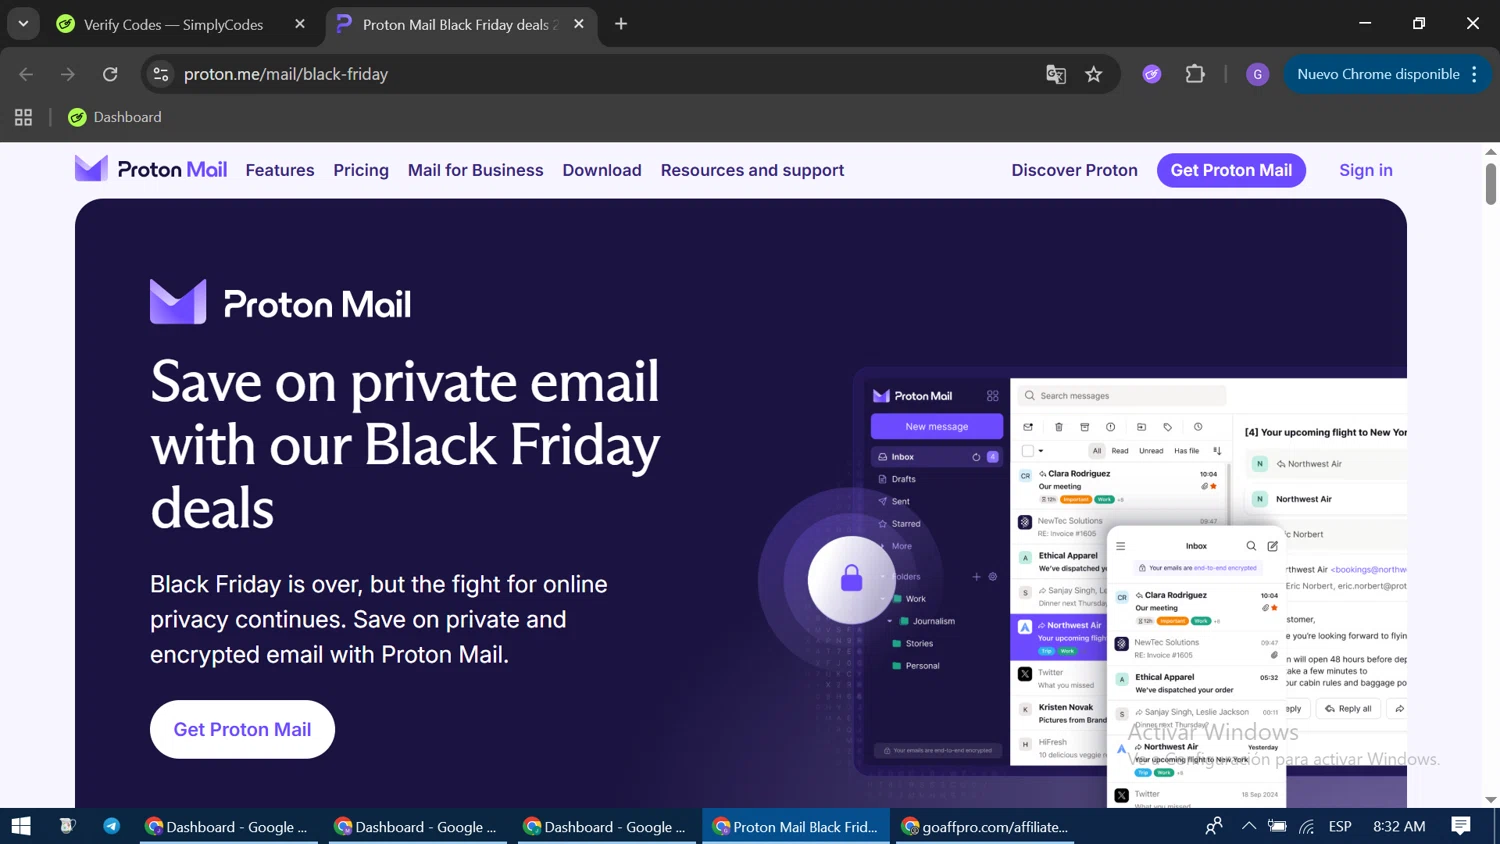Open the Telegram taskbar icon
Viewport: 1500px width, 844px height.
pyautogui.click(x=111, y=826)
